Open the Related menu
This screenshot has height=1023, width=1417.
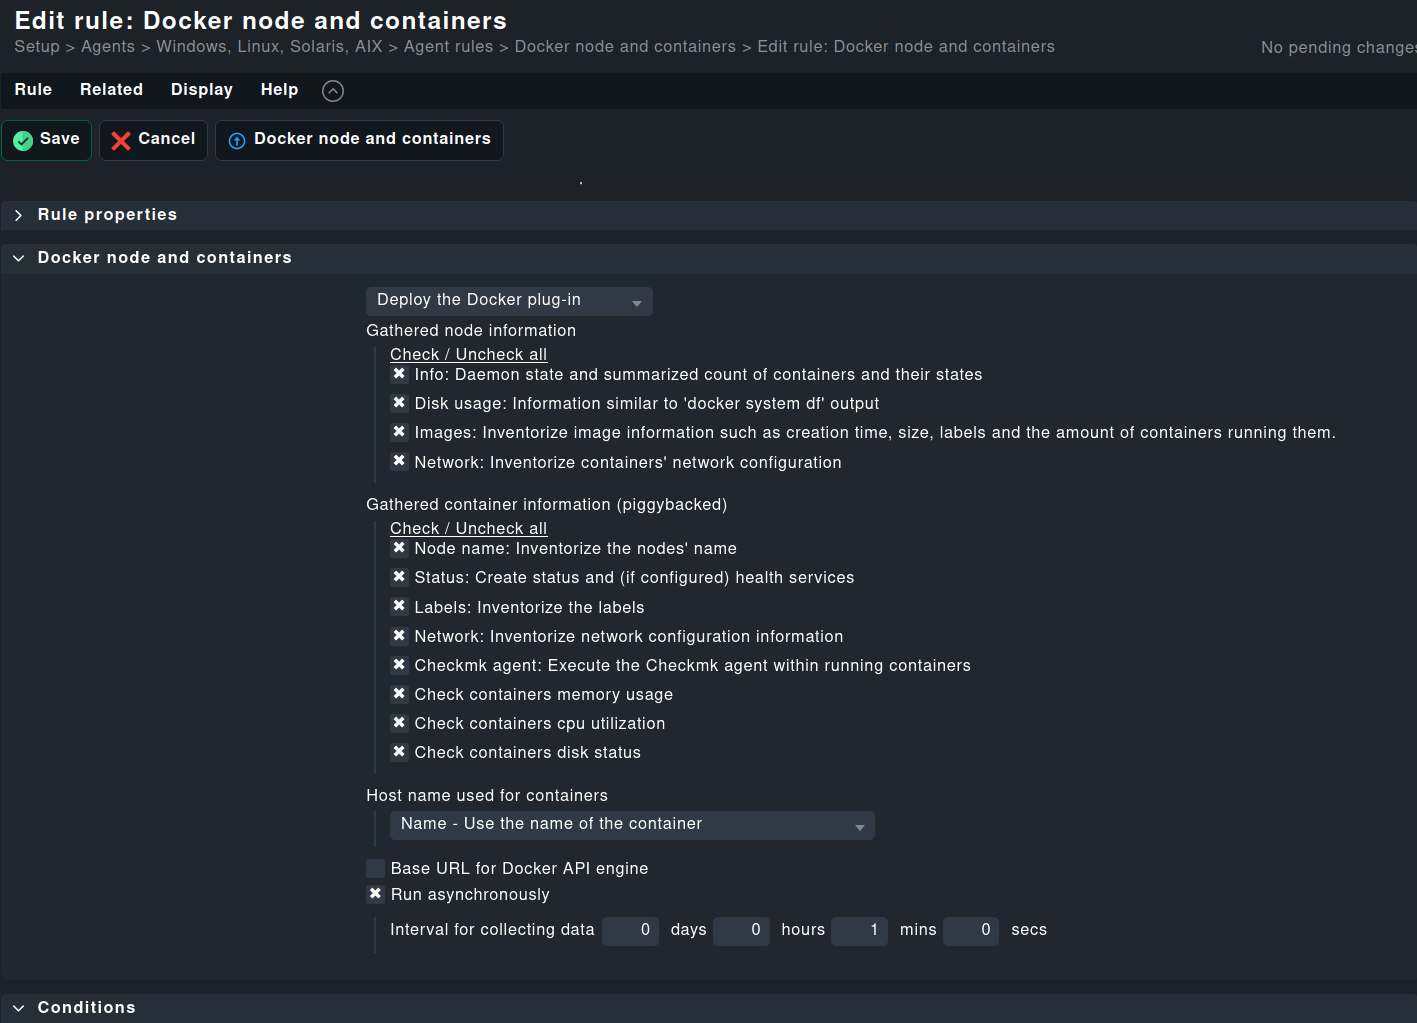point(111,89)
